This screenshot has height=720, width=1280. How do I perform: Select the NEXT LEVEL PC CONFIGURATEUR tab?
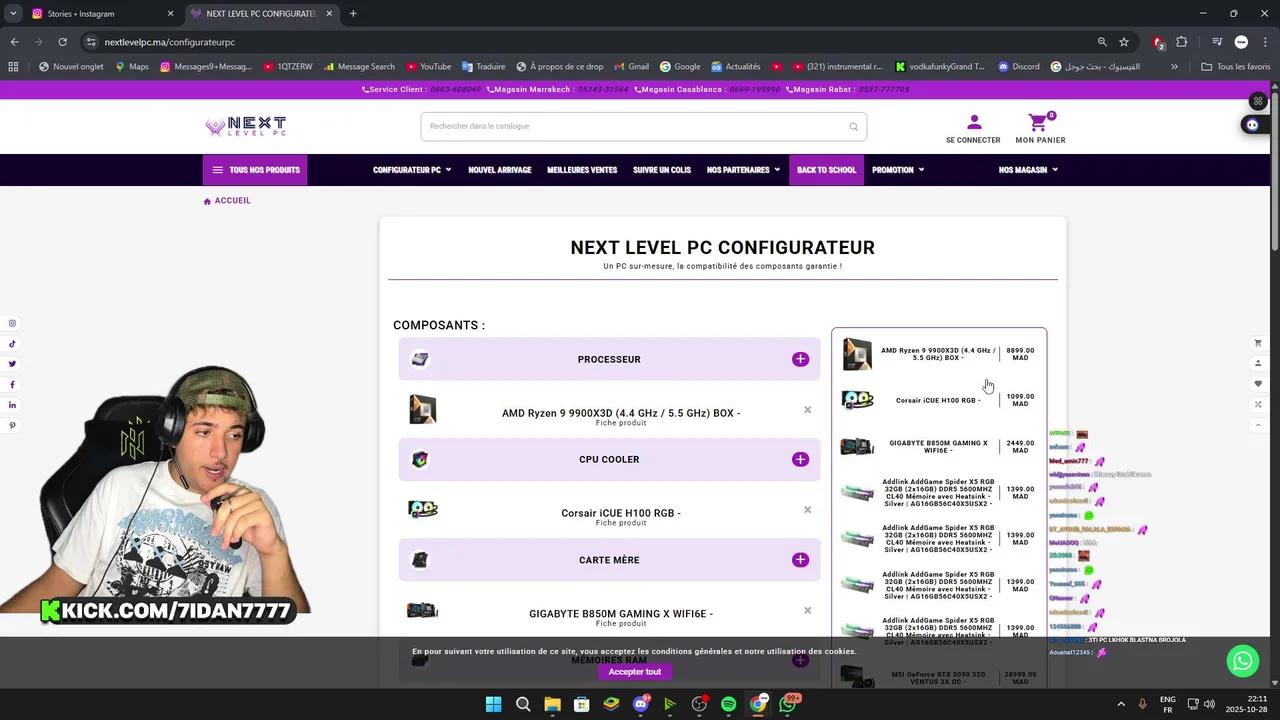pyautogui.click(x=260, y=14)
